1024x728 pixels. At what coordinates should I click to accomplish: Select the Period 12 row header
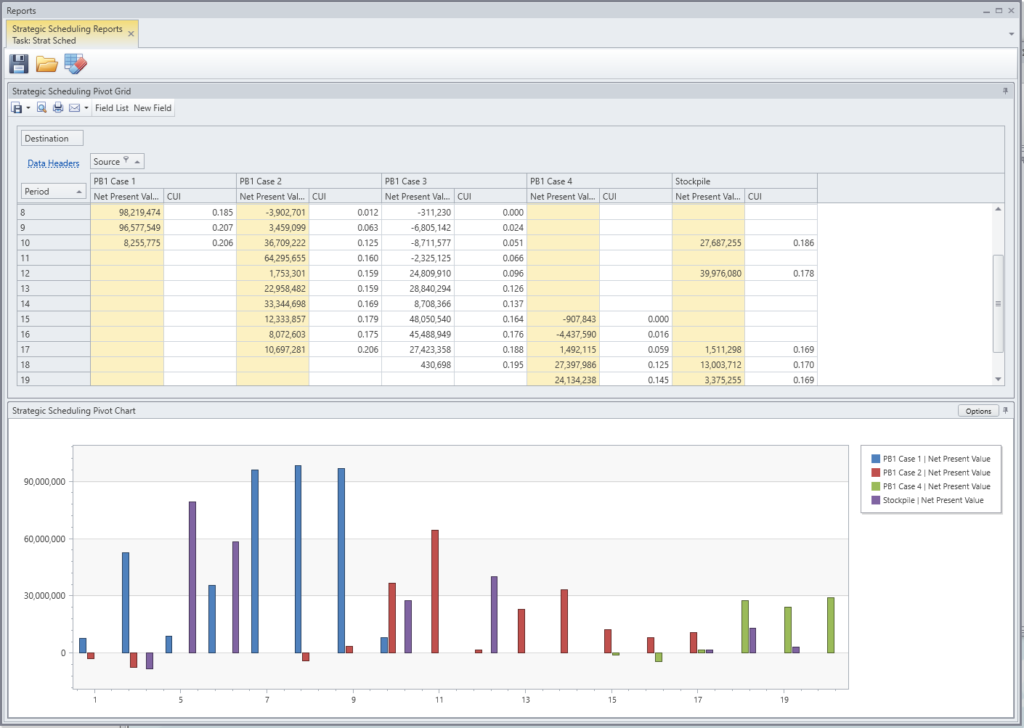tap(54, 273)
